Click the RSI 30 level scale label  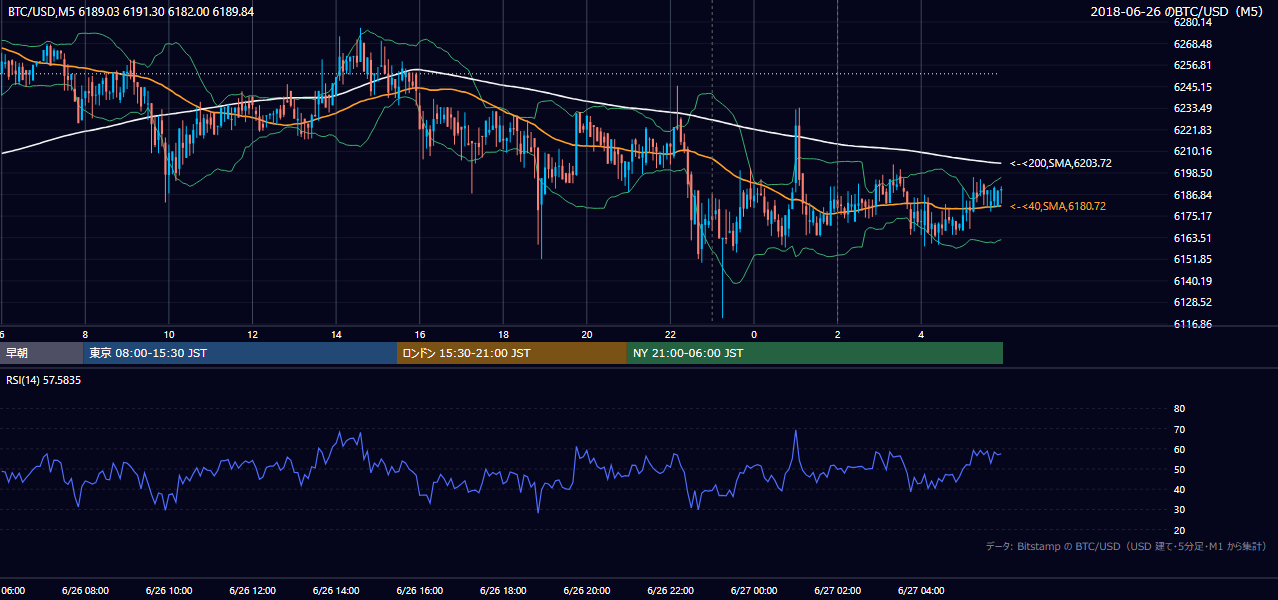coord(1179,510)
